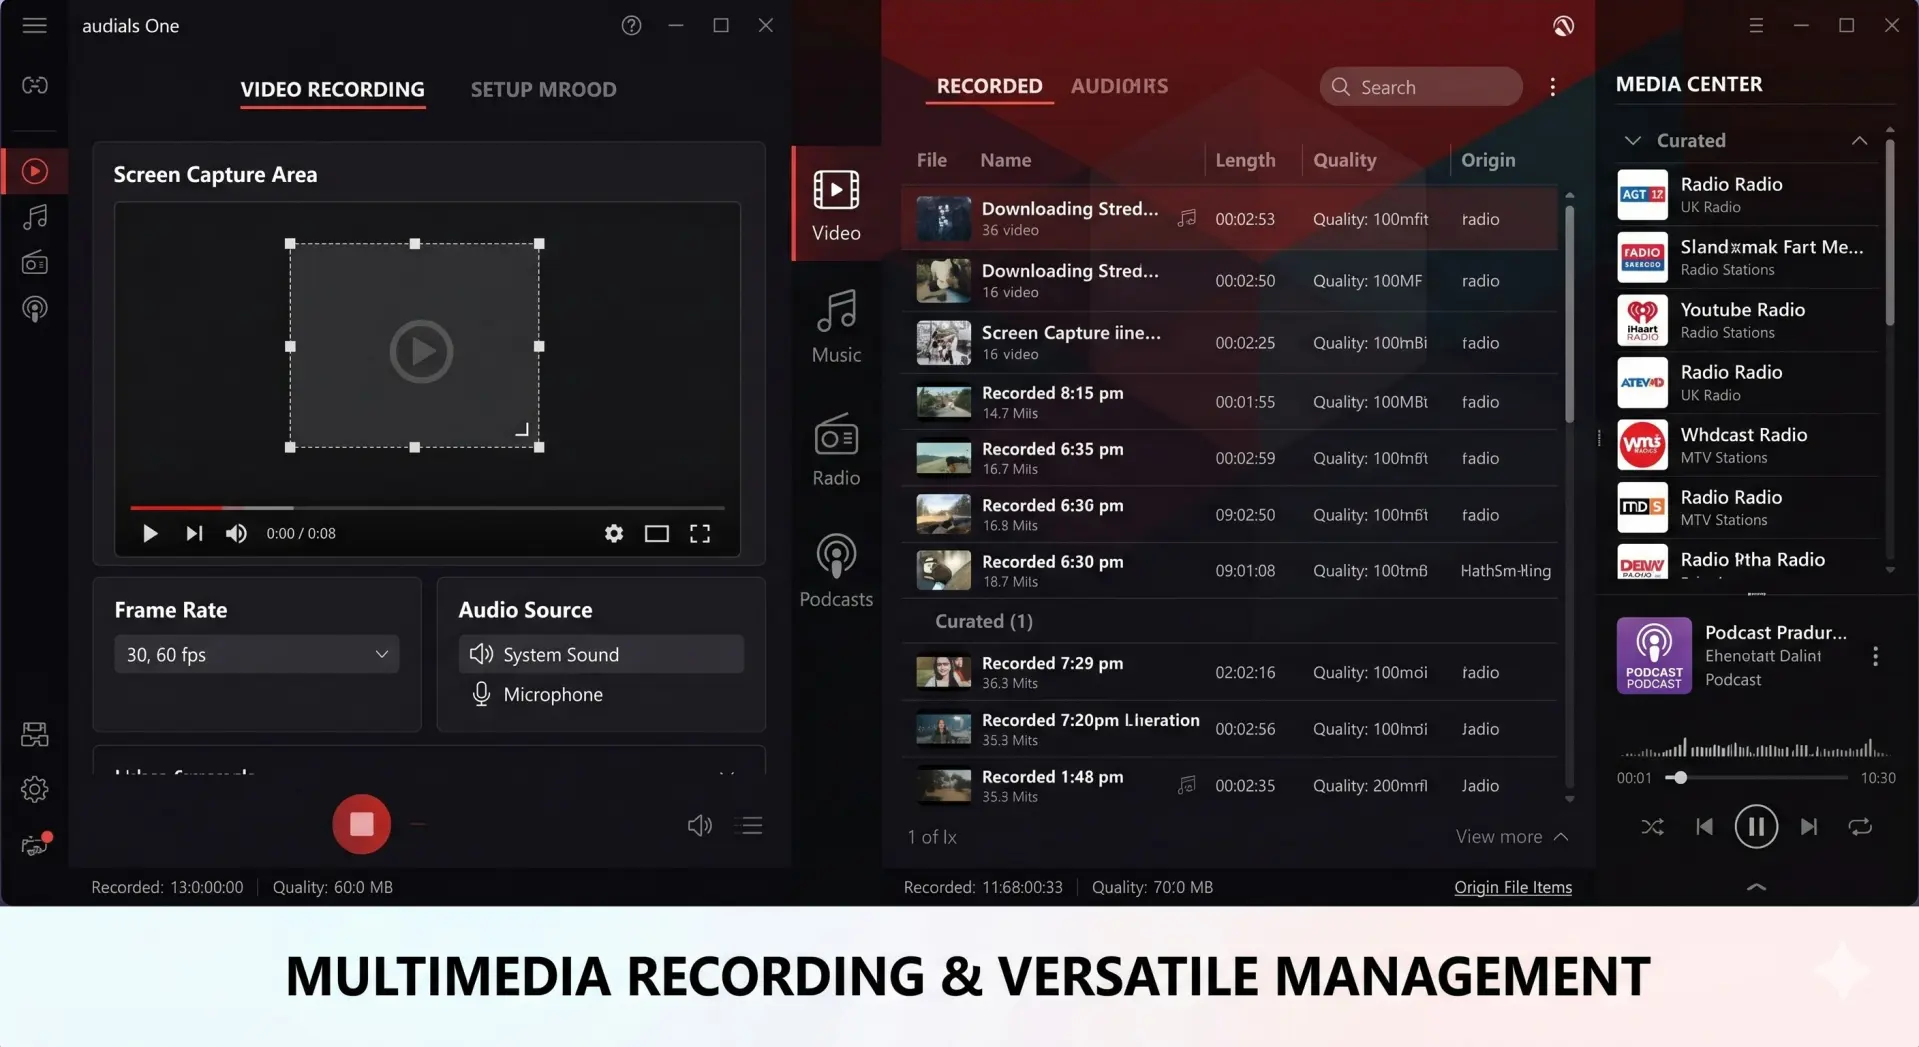The width and height of the screenshot is (1919, 1047).
Task: Expand the media player panel bottom chevron
Action: tap(1756, 887)
